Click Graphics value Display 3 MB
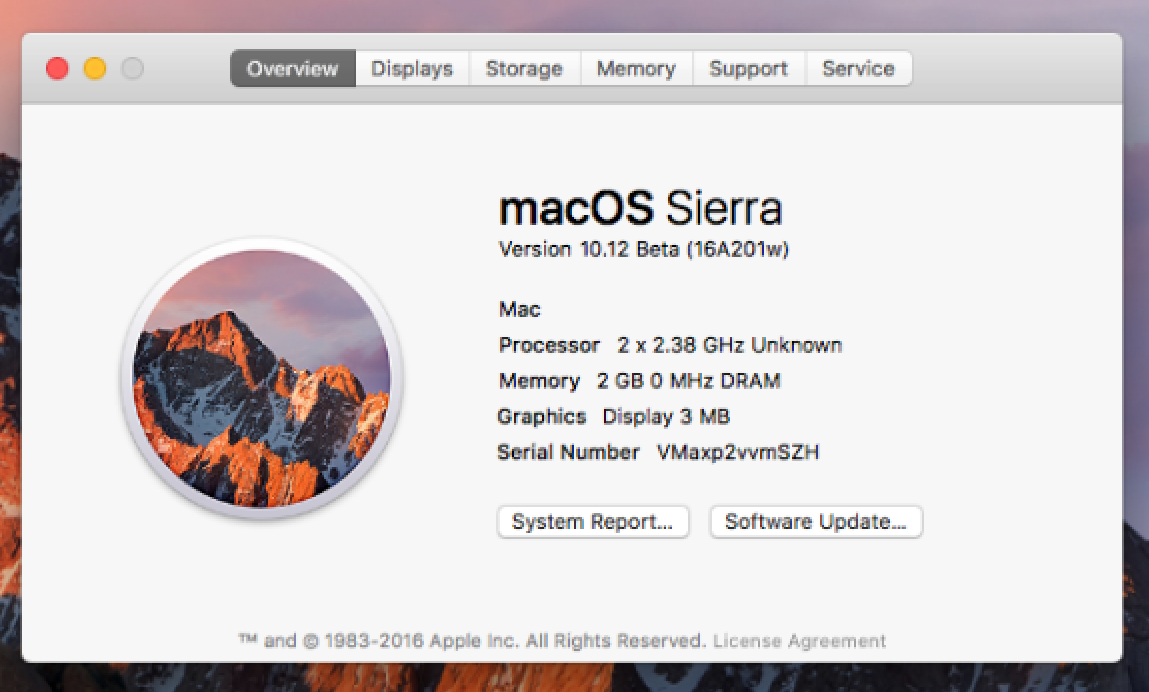Image resolution: width=1149 pixels, height=692 pixels. [x=666, y=417]
